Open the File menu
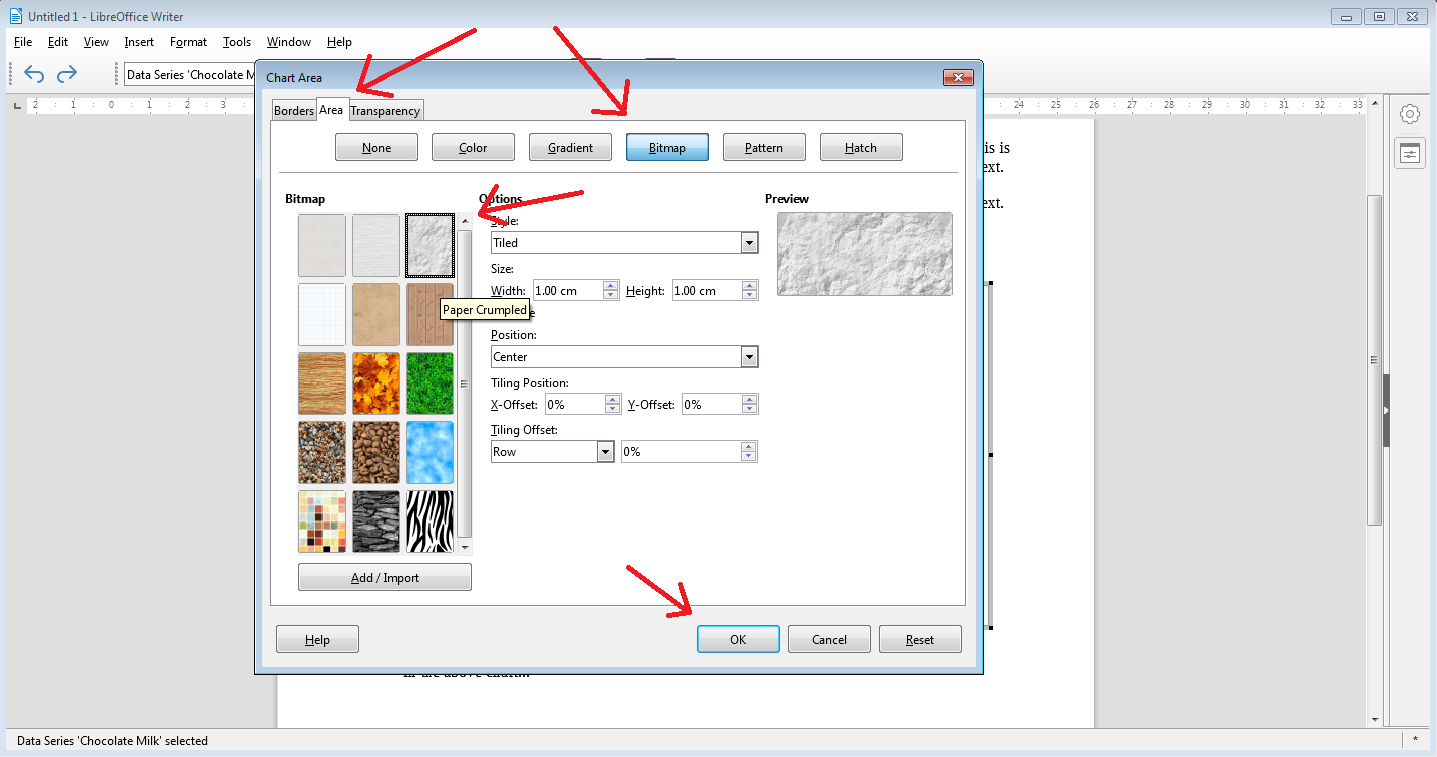 coord(23,42)
